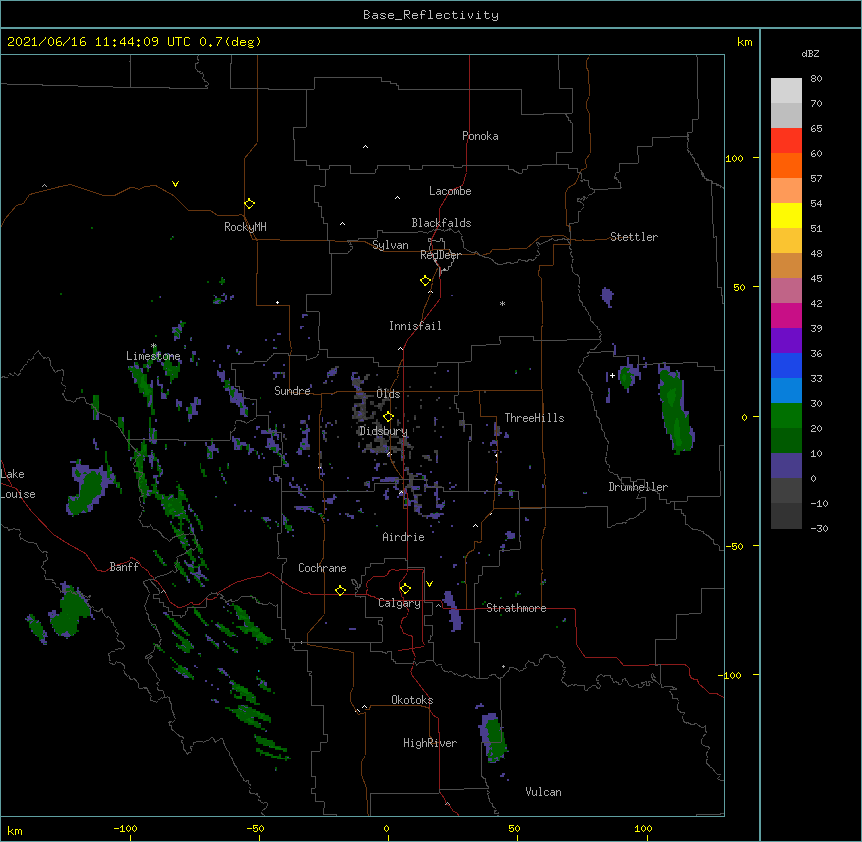Click the Blackfalds city label
Viewport: 862px width, 842px height.
pos(441,223)
